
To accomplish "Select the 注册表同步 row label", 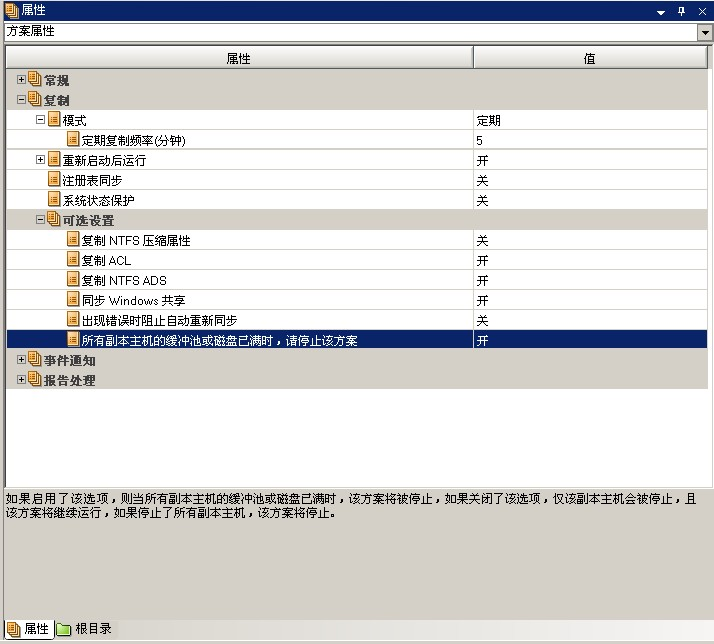I will point(92,181).
